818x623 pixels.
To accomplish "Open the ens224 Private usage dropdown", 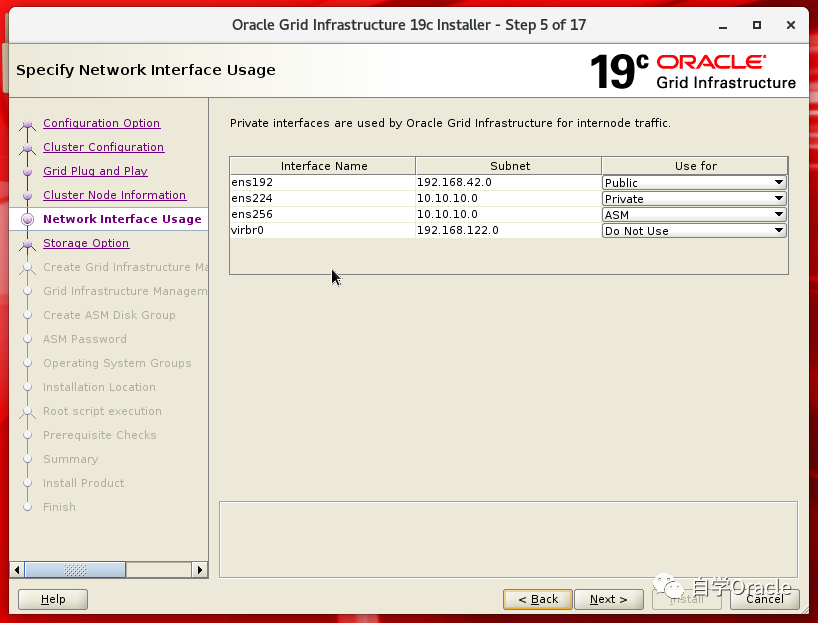I will click(x=694, y=199).
